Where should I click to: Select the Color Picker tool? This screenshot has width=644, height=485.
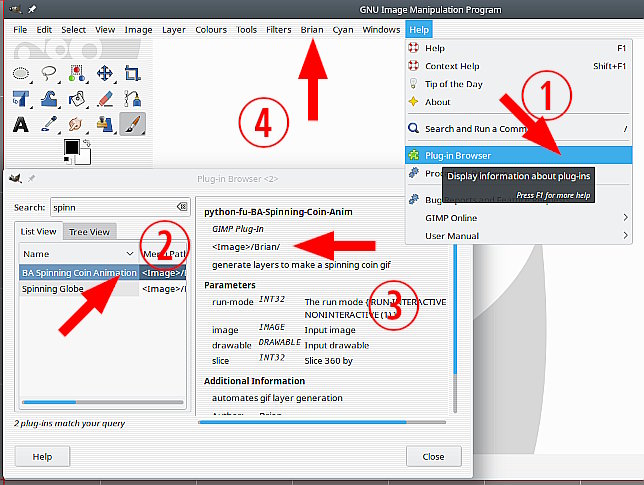pos(49,124)
